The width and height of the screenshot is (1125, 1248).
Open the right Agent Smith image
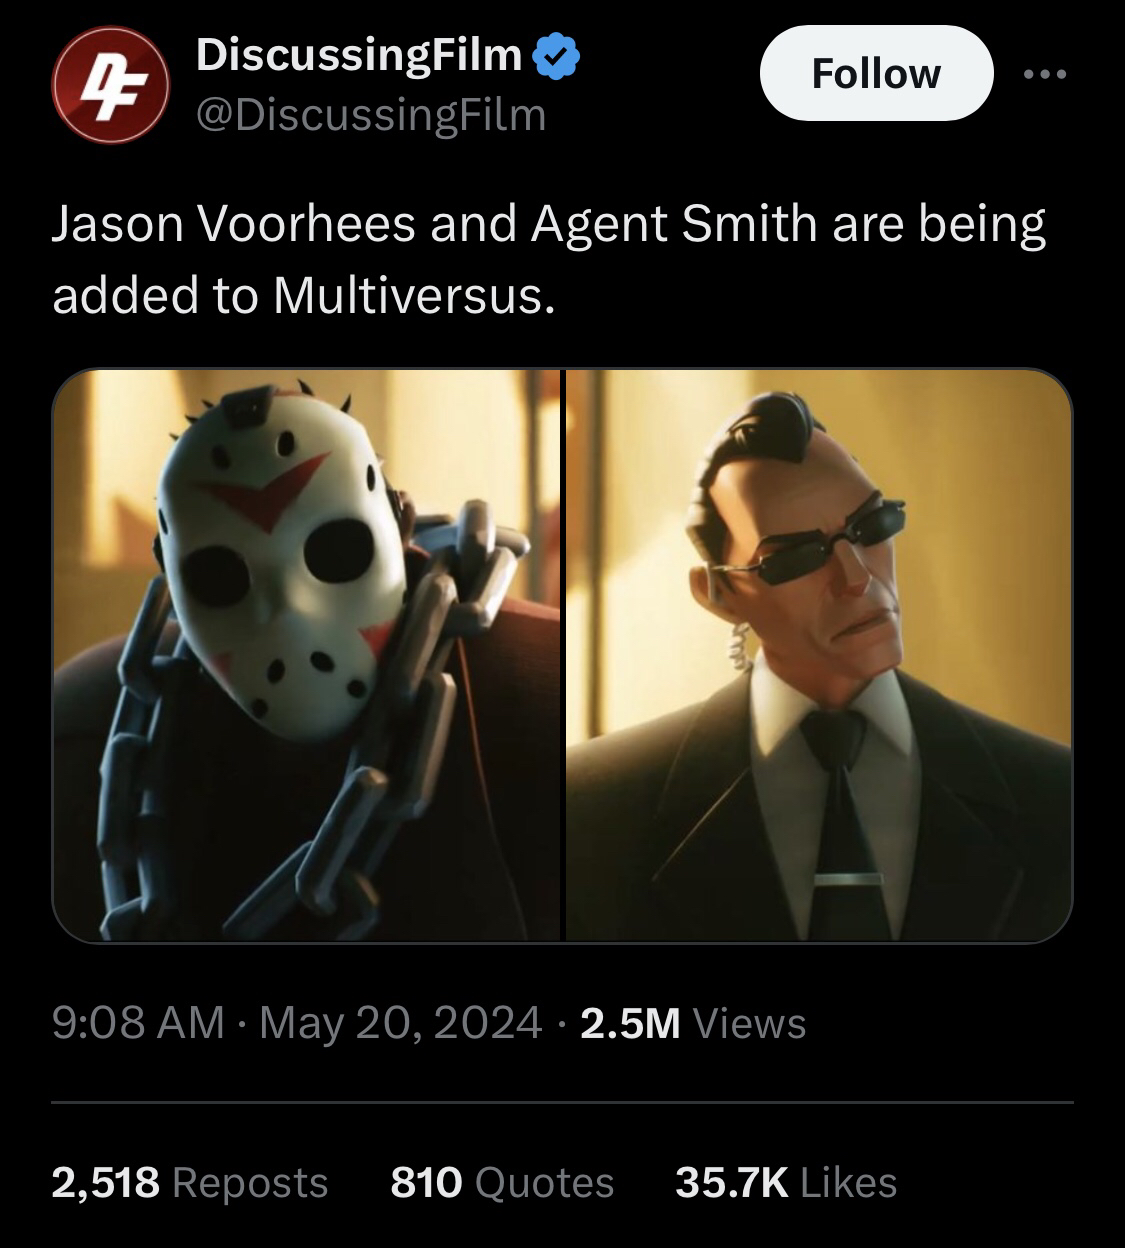click(818, 655)
